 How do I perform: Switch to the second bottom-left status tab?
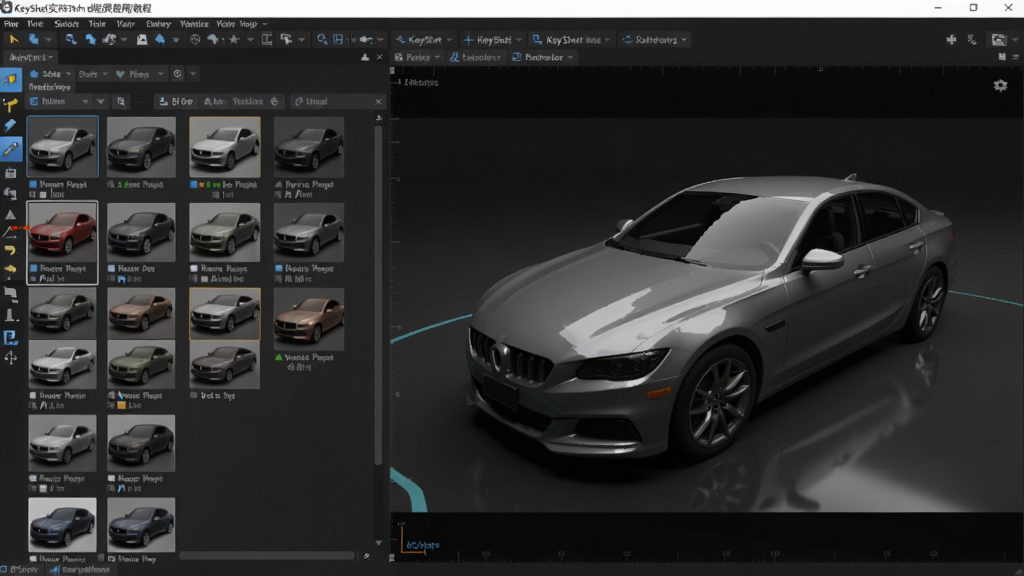pos(80,569)
